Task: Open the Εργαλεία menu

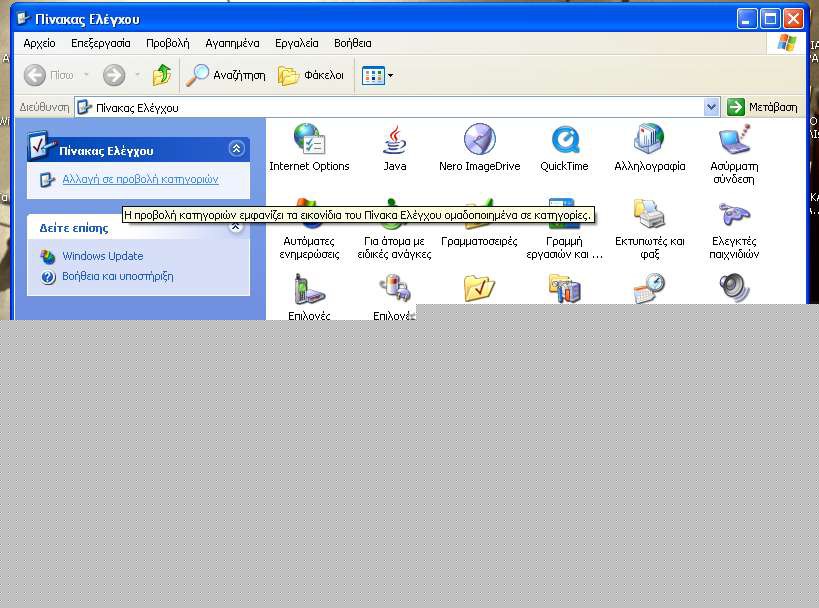Action: pos(296,43)
